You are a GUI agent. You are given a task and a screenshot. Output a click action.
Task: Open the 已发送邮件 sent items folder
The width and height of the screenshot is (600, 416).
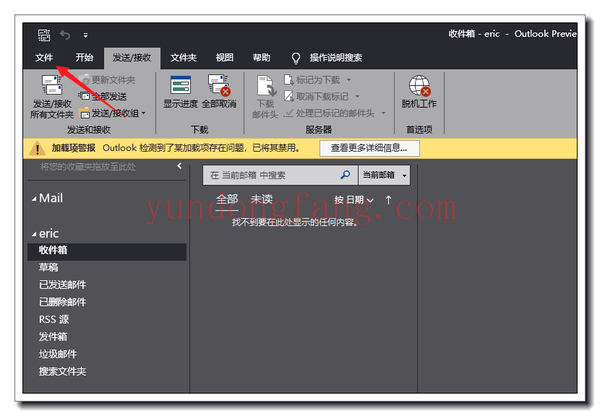click(x=62, y=285)
